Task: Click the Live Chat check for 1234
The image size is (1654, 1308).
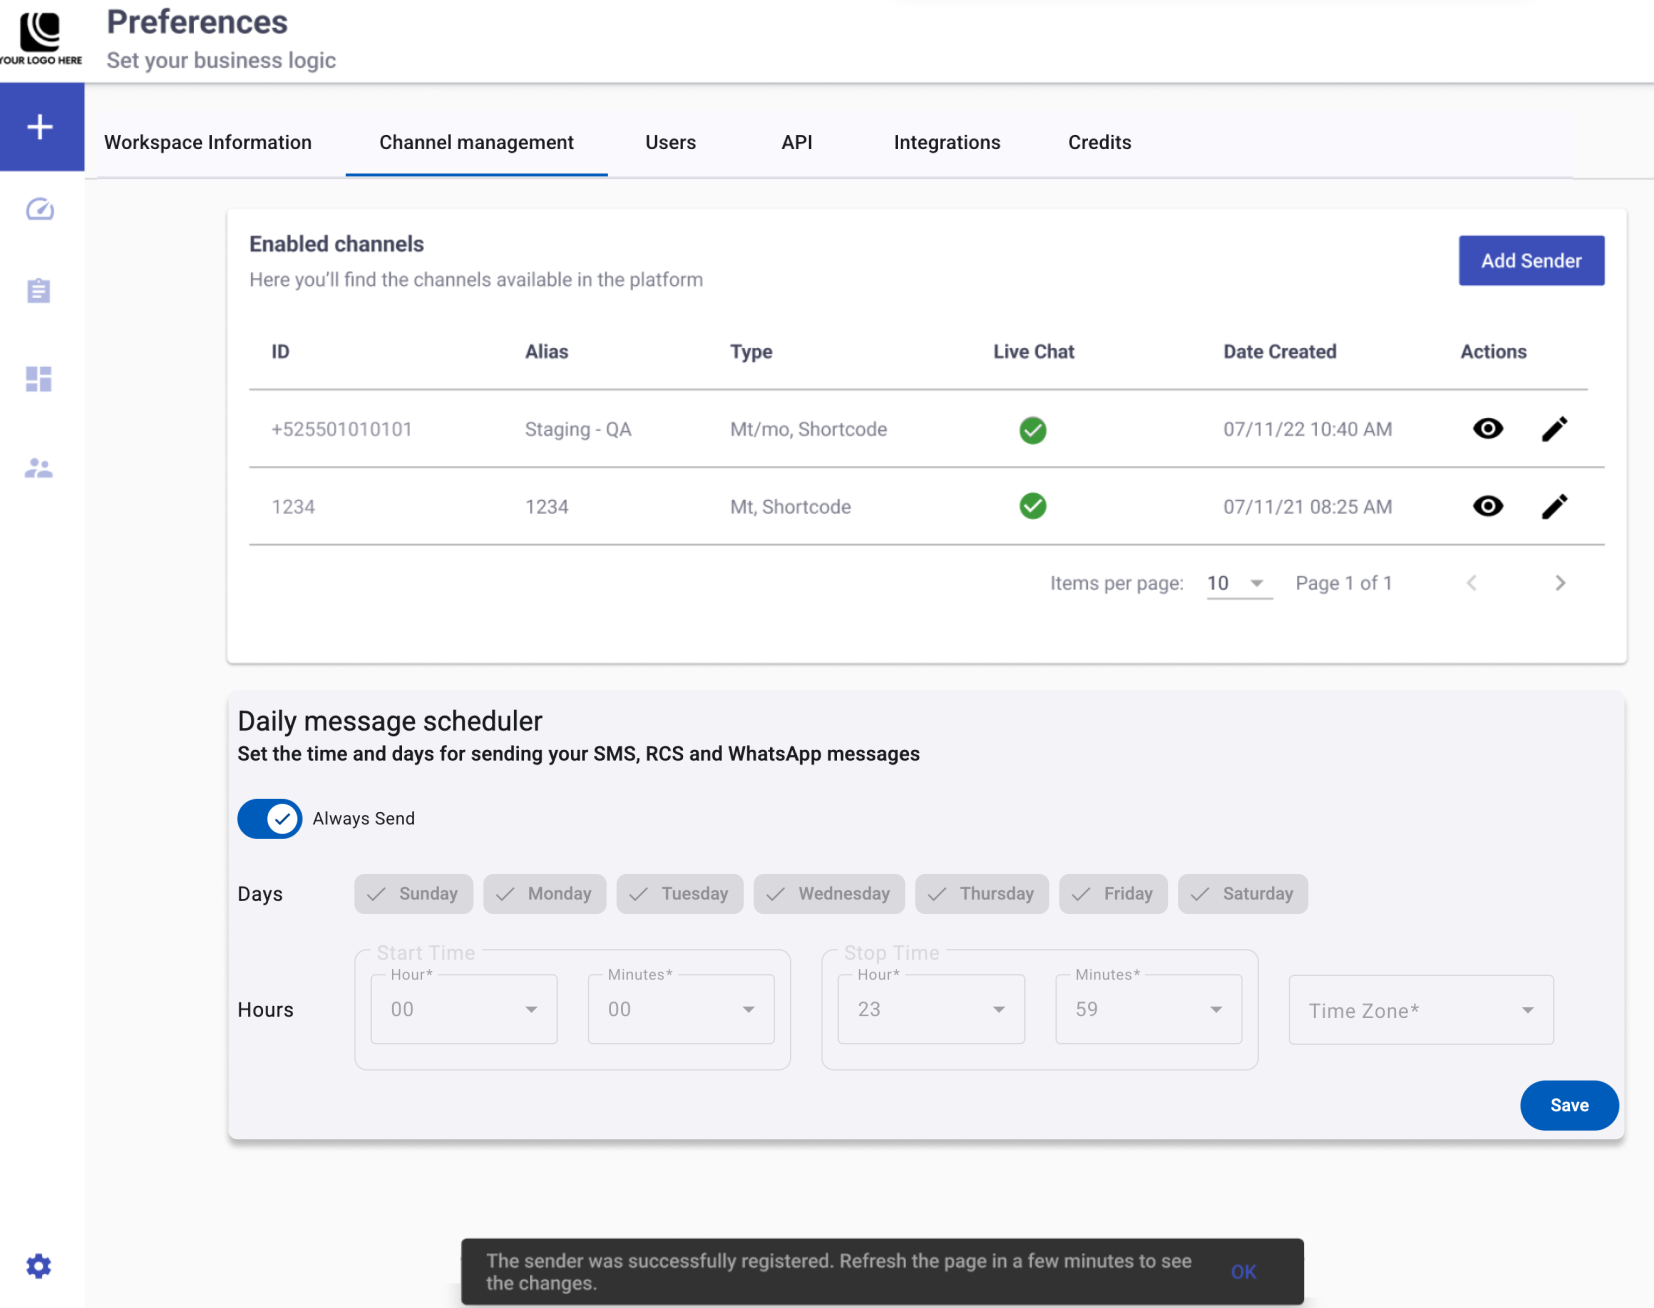Action: pos(1033,506)
